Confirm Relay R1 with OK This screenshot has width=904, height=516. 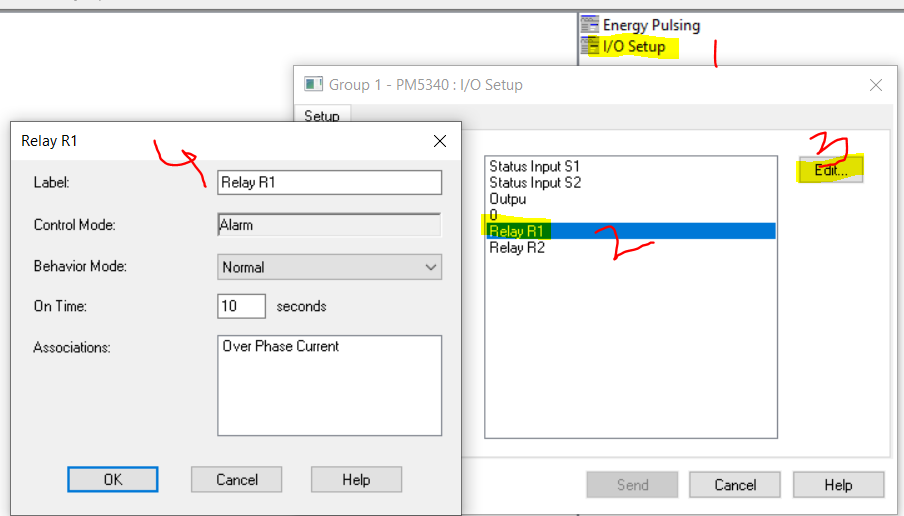pyautogui.click(x=112, y=479)
